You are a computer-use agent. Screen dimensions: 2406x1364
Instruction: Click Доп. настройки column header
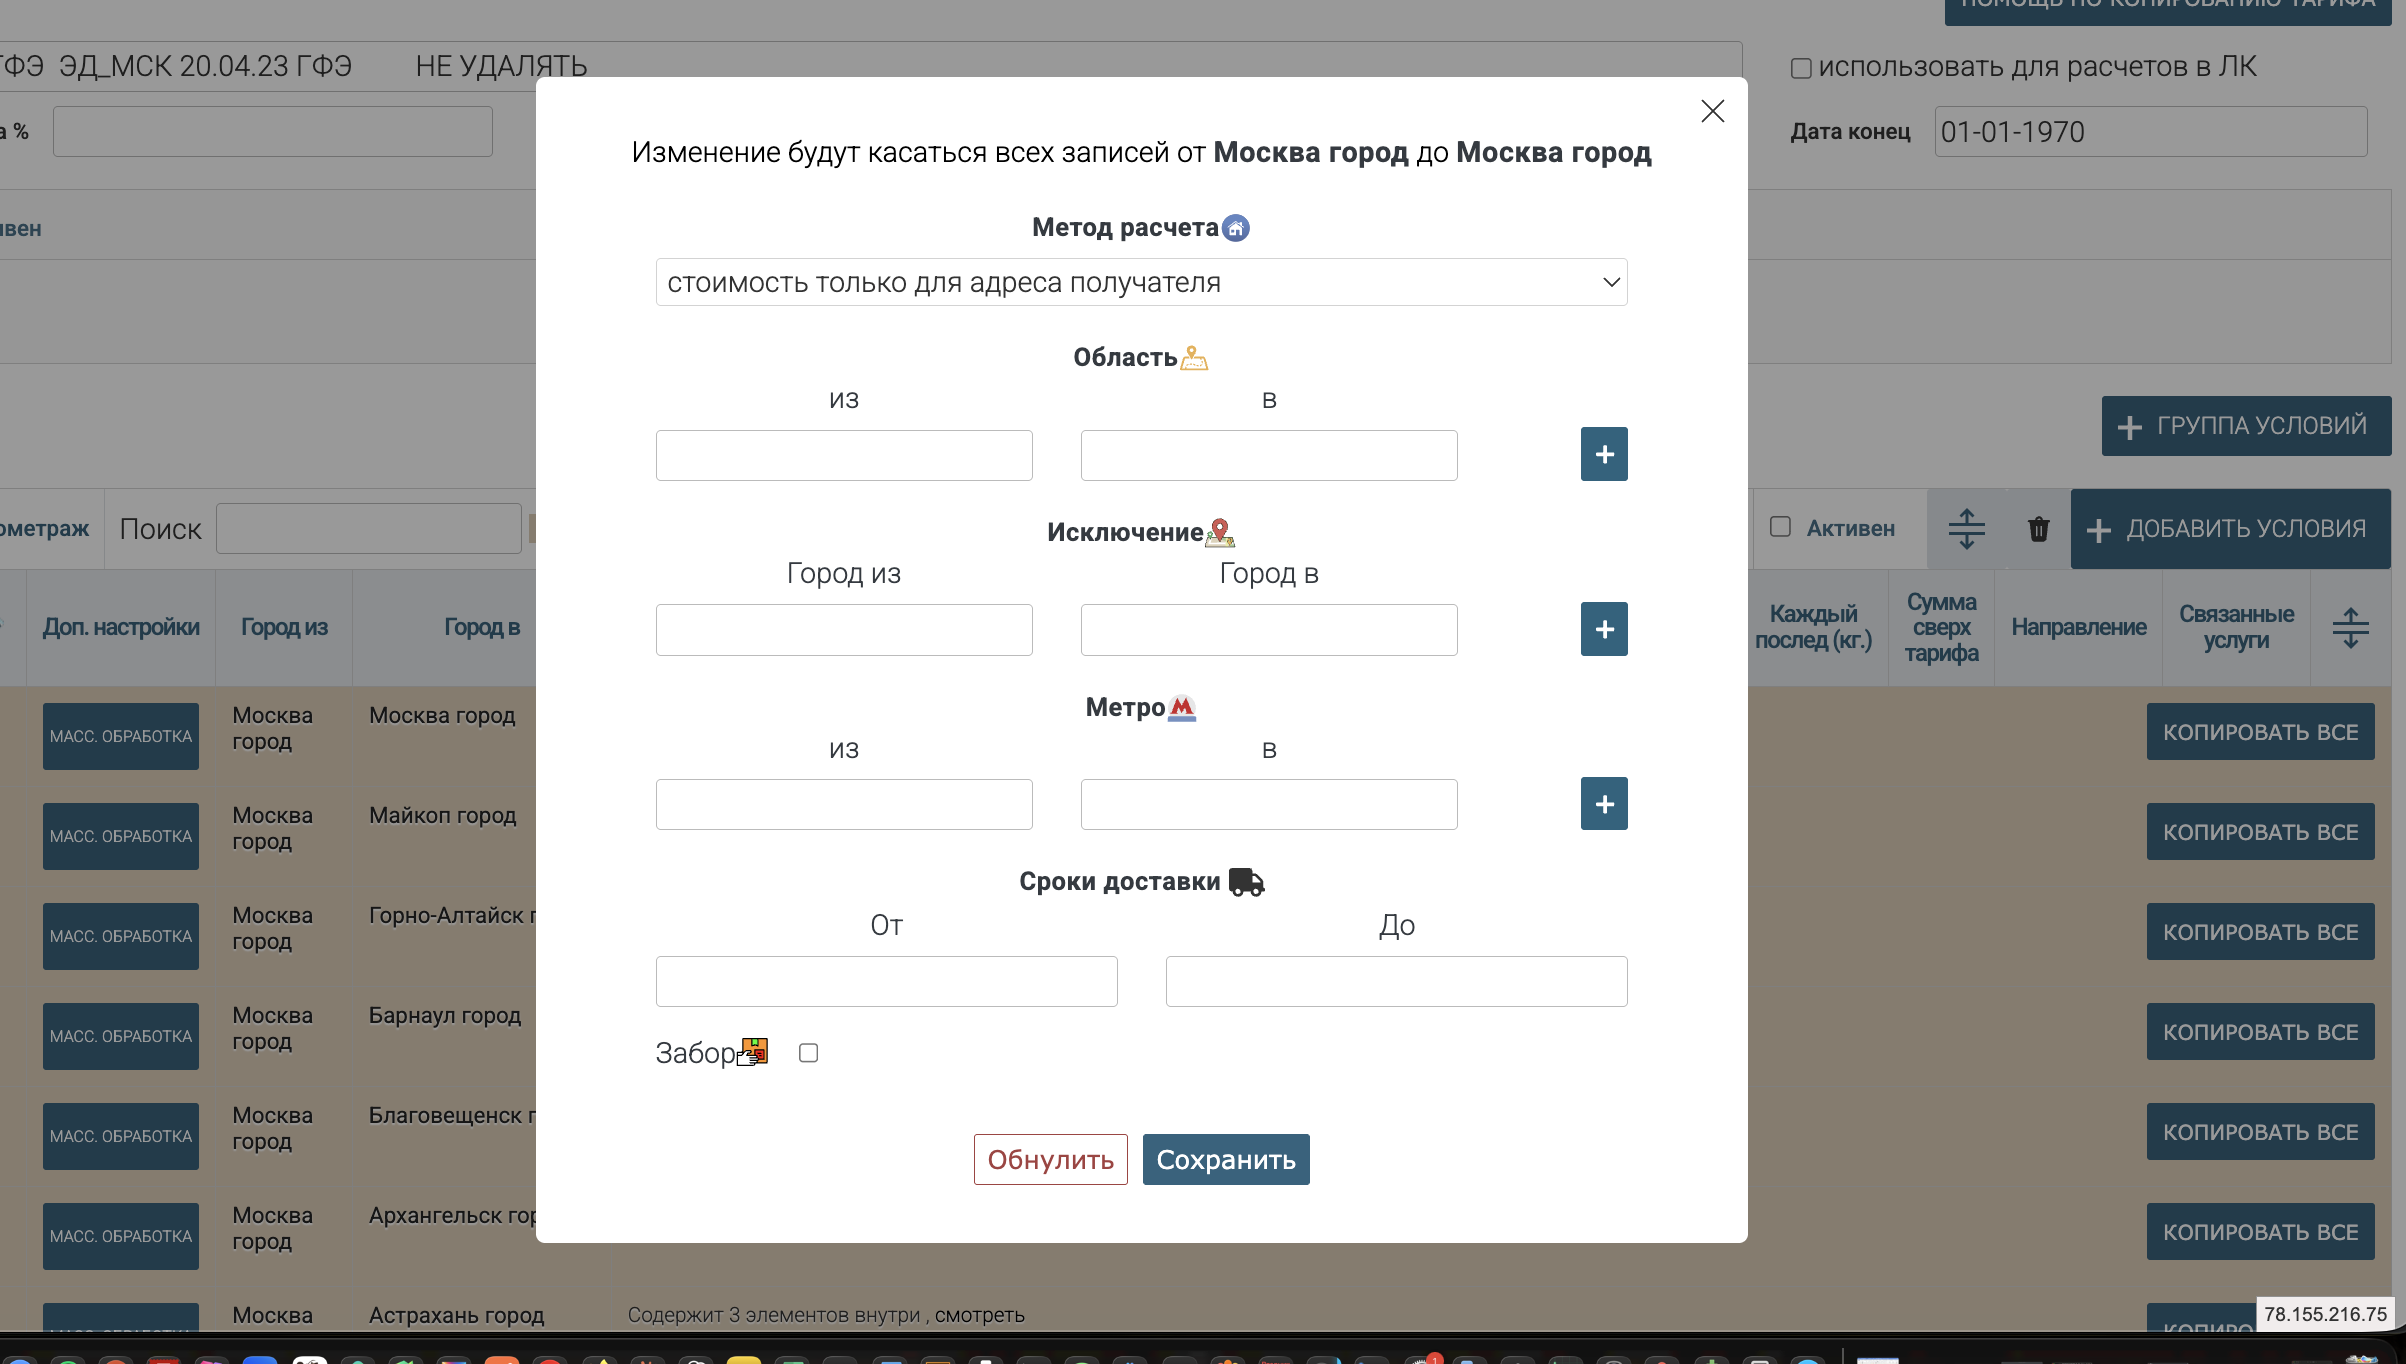tap(121, 627)
